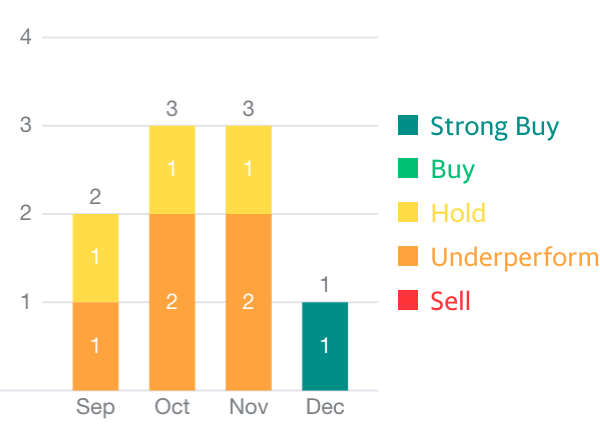The width and height of the screenshot is (600, 432).
Task: Select the Hold legend label
Action: pos(458,212)
